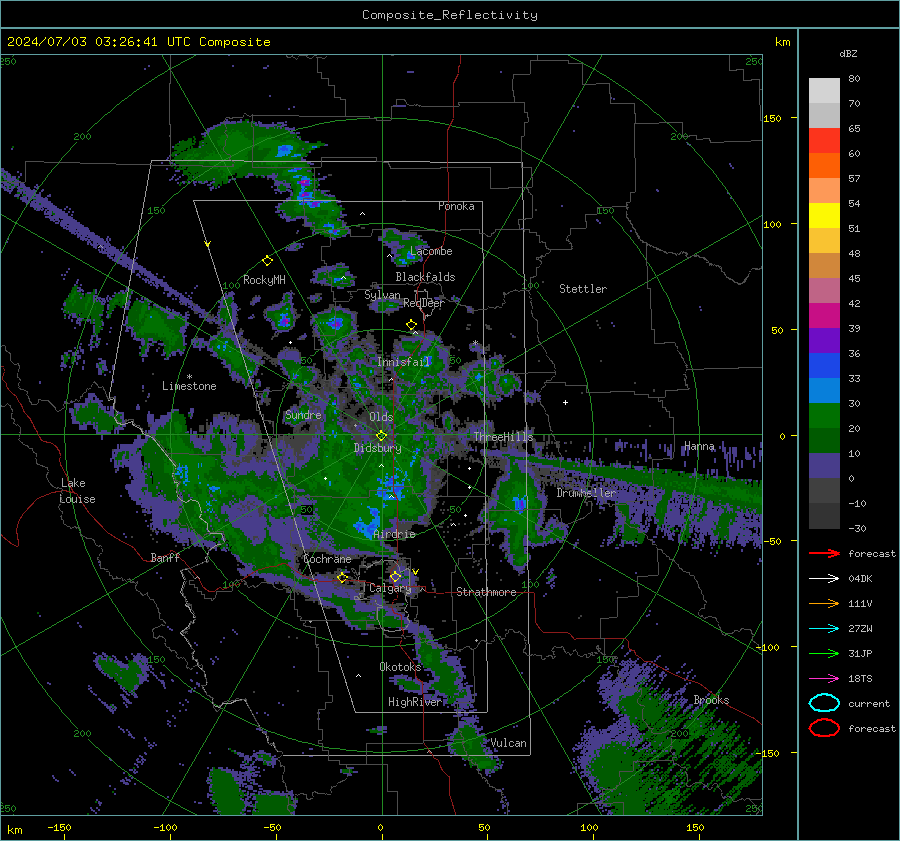Select the yellow 54 dBZ color swatch
This screenshot has height=841, width=900.
(824, 215)
